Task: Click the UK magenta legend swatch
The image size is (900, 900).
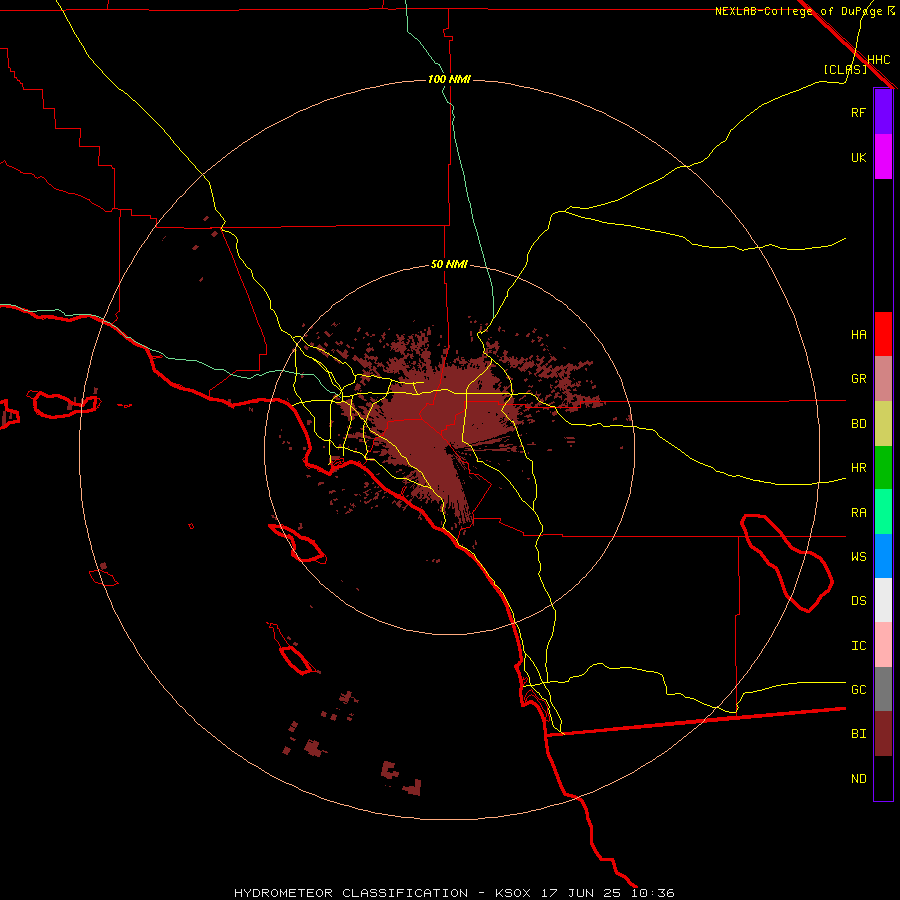Action: pyautogui.click(x=883, y=157)
